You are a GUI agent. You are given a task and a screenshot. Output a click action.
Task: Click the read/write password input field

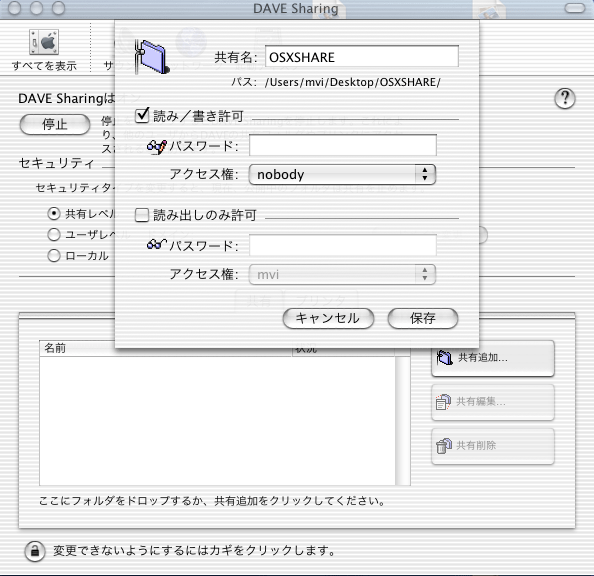click(343, 145)
